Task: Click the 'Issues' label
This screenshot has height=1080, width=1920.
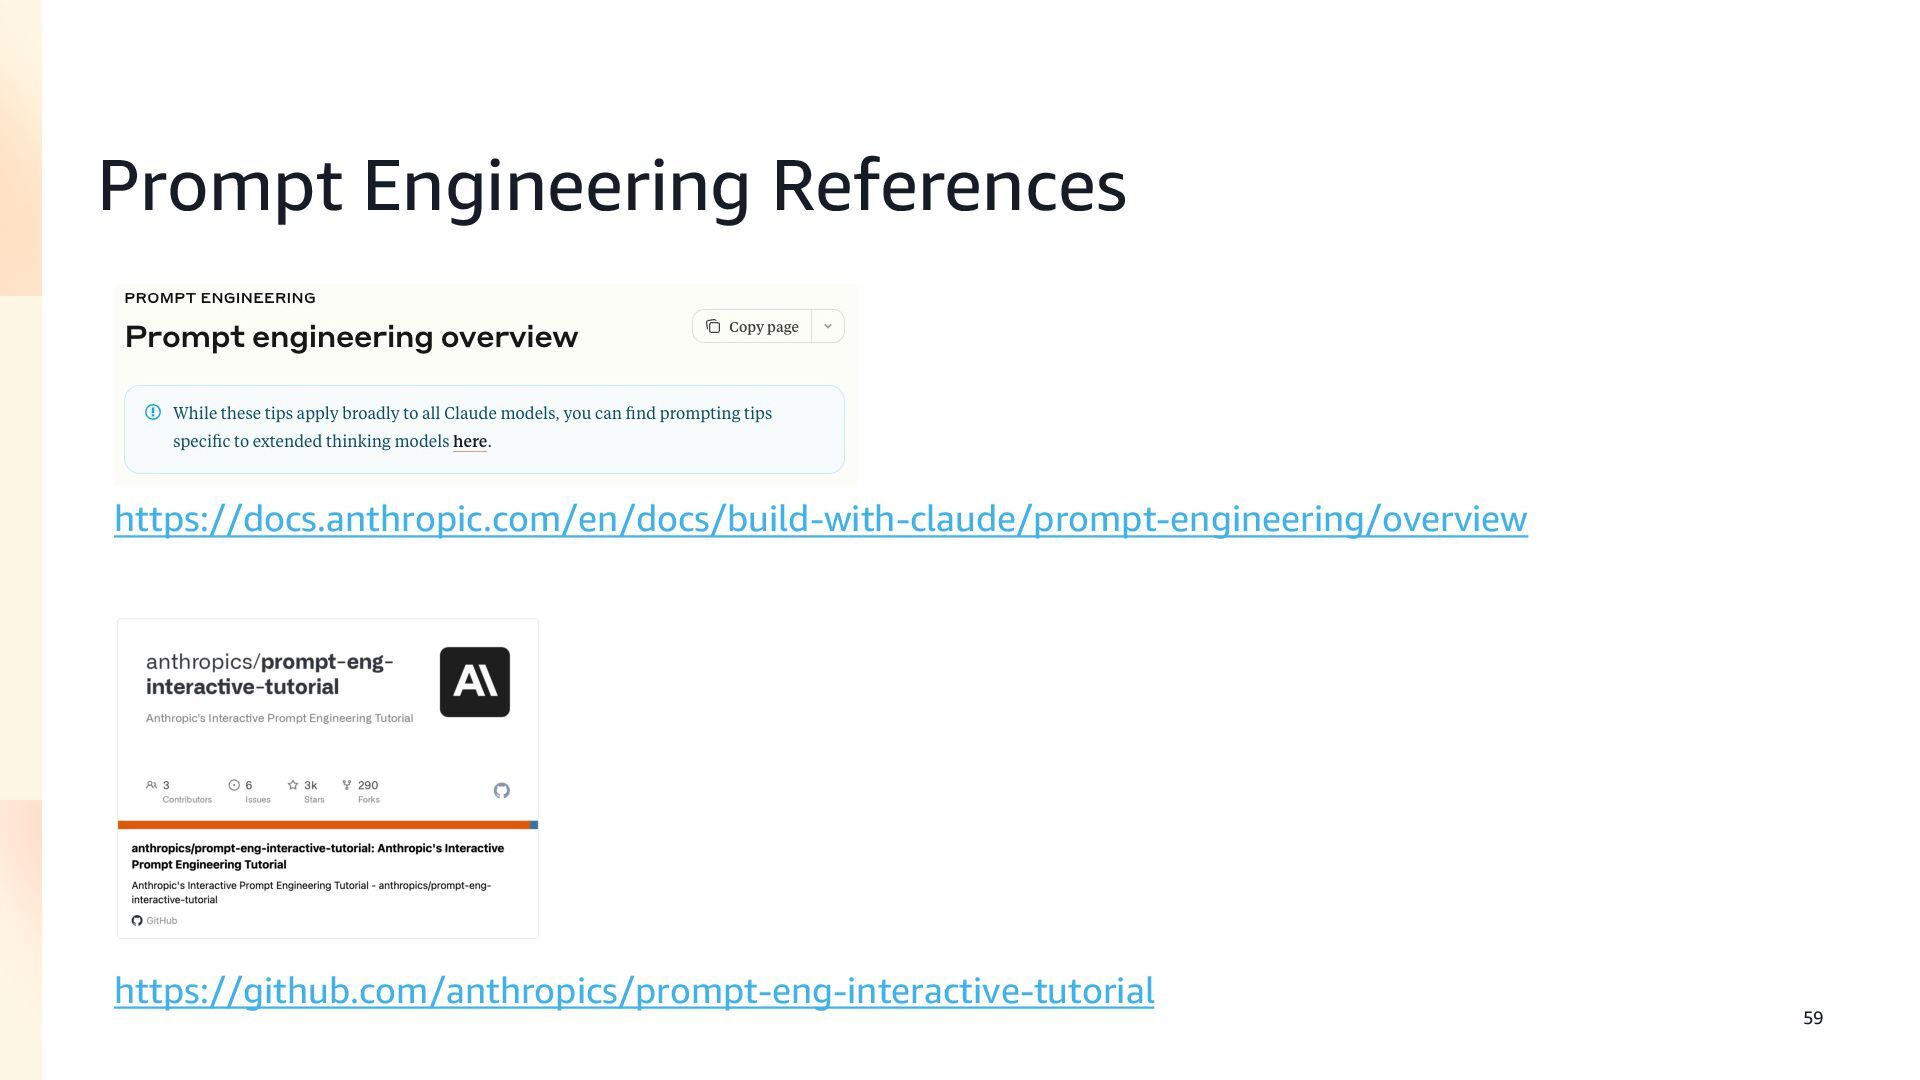Action: tap(258, 800)
